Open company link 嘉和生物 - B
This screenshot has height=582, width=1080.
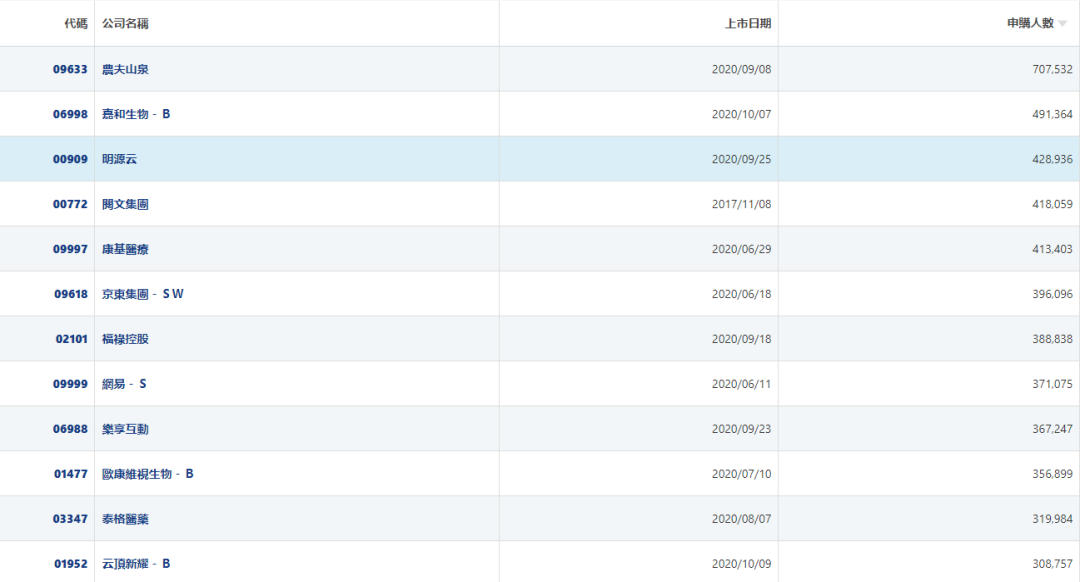pos(136,114)
